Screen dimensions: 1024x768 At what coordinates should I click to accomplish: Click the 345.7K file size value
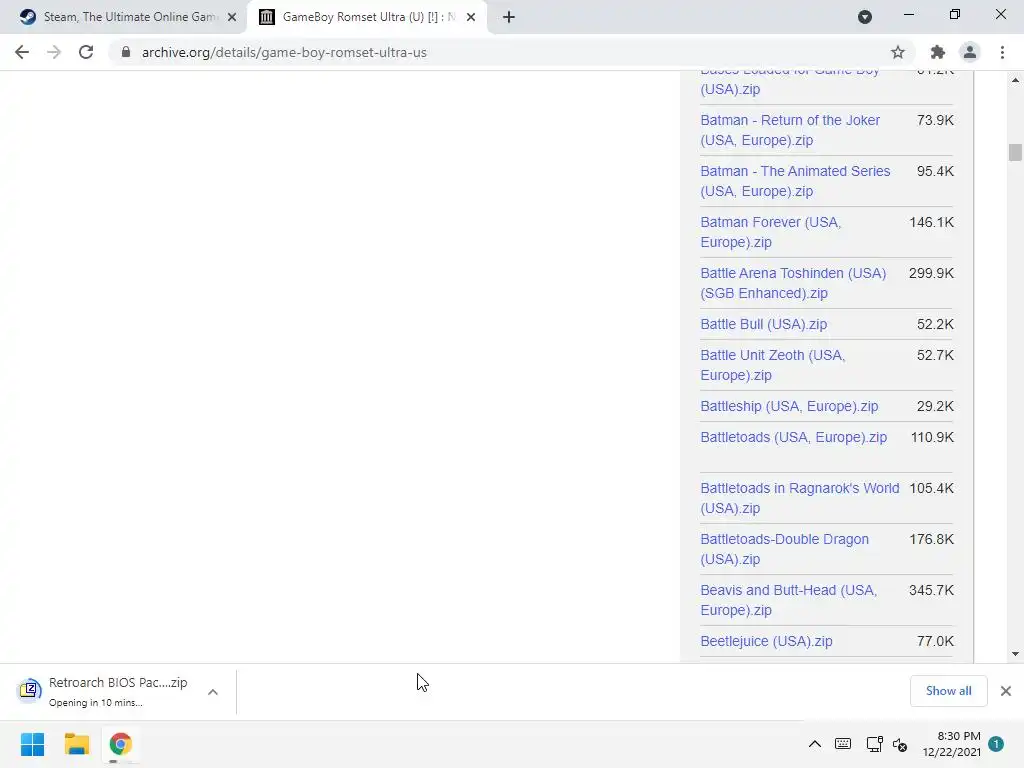coord(931,590)
